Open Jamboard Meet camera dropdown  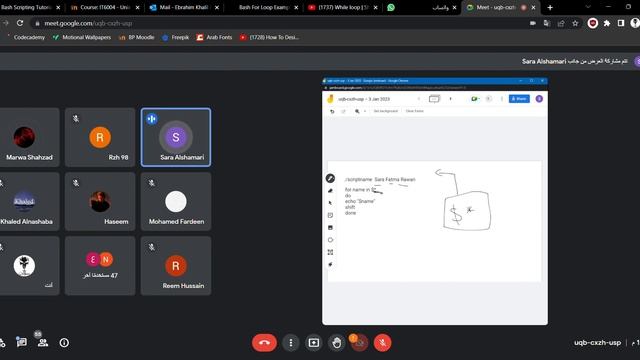coord(475,99)
